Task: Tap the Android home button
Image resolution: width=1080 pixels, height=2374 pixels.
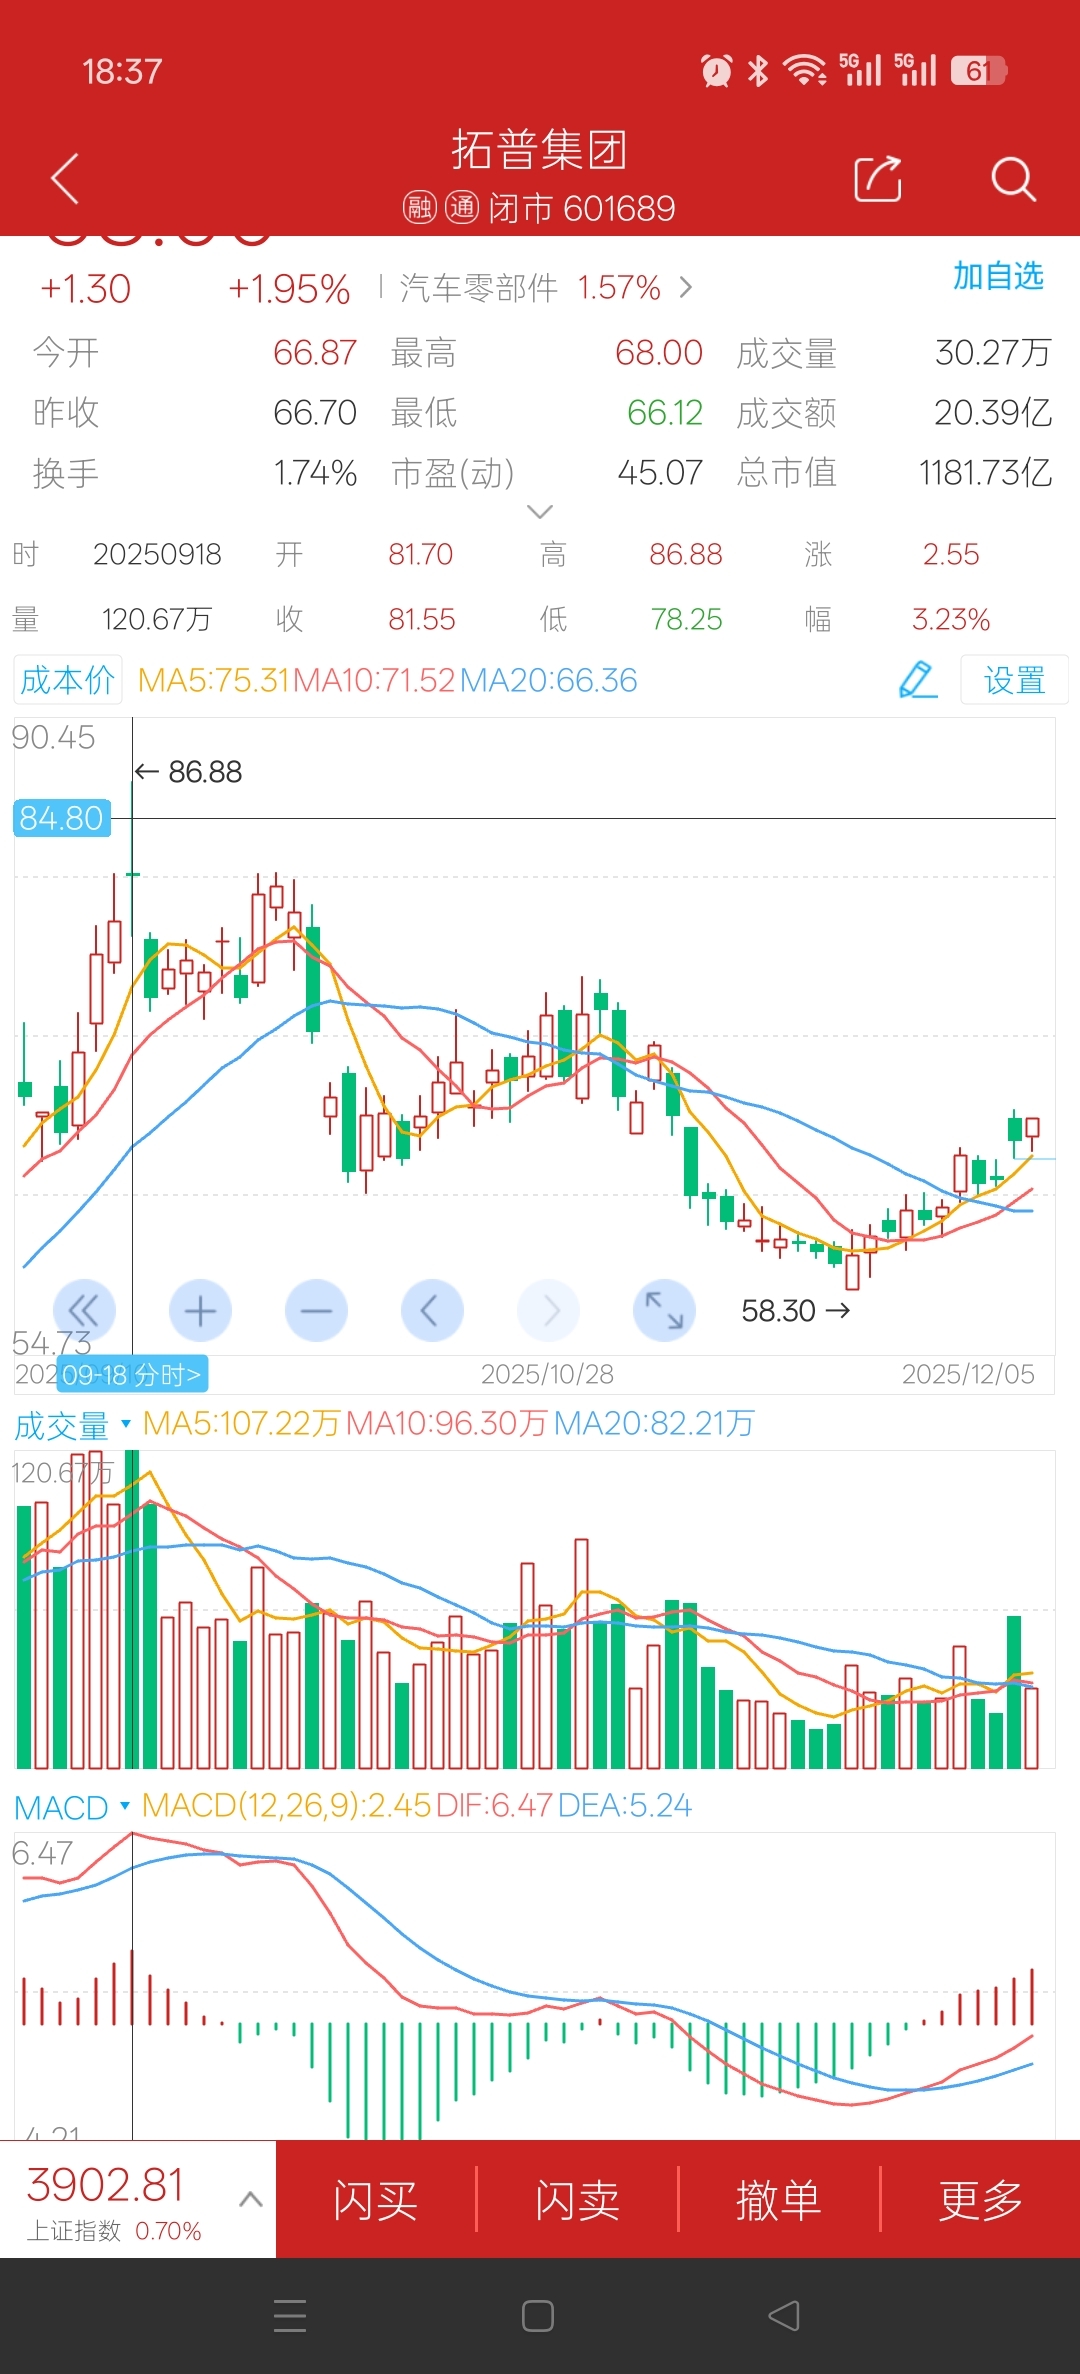Action: tap(538, 2316)
